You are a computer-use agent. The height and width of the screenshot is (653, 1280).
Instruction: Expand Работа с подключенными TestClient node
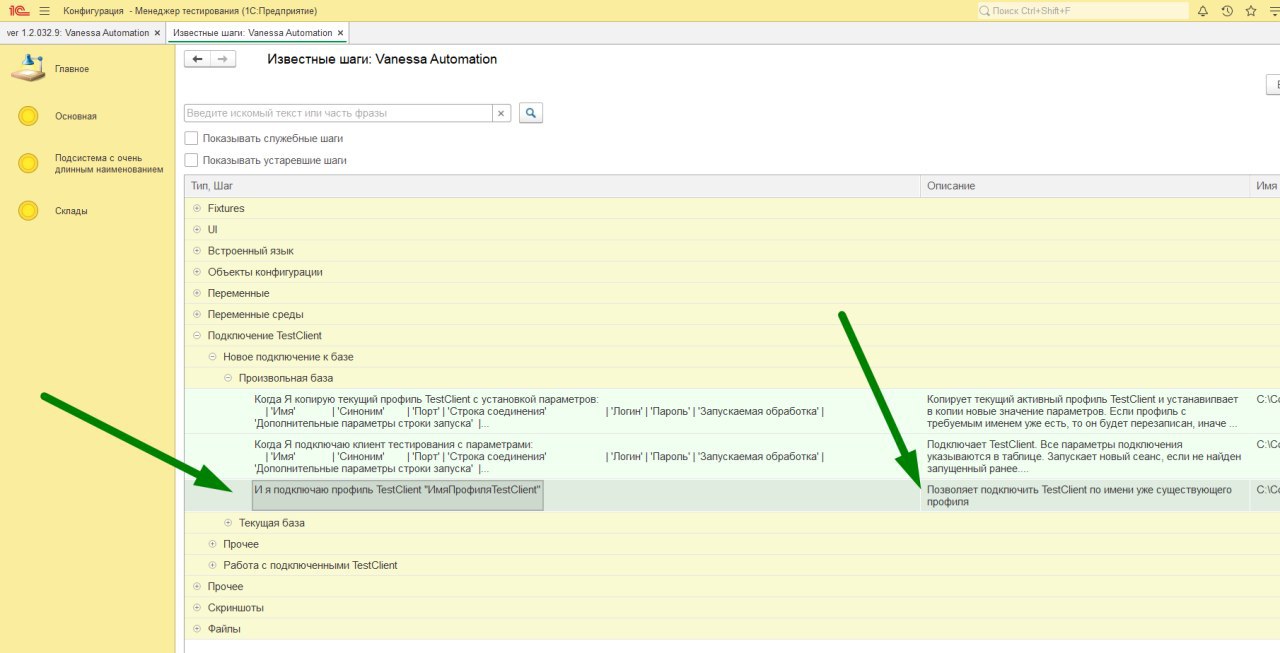[212, 565]
